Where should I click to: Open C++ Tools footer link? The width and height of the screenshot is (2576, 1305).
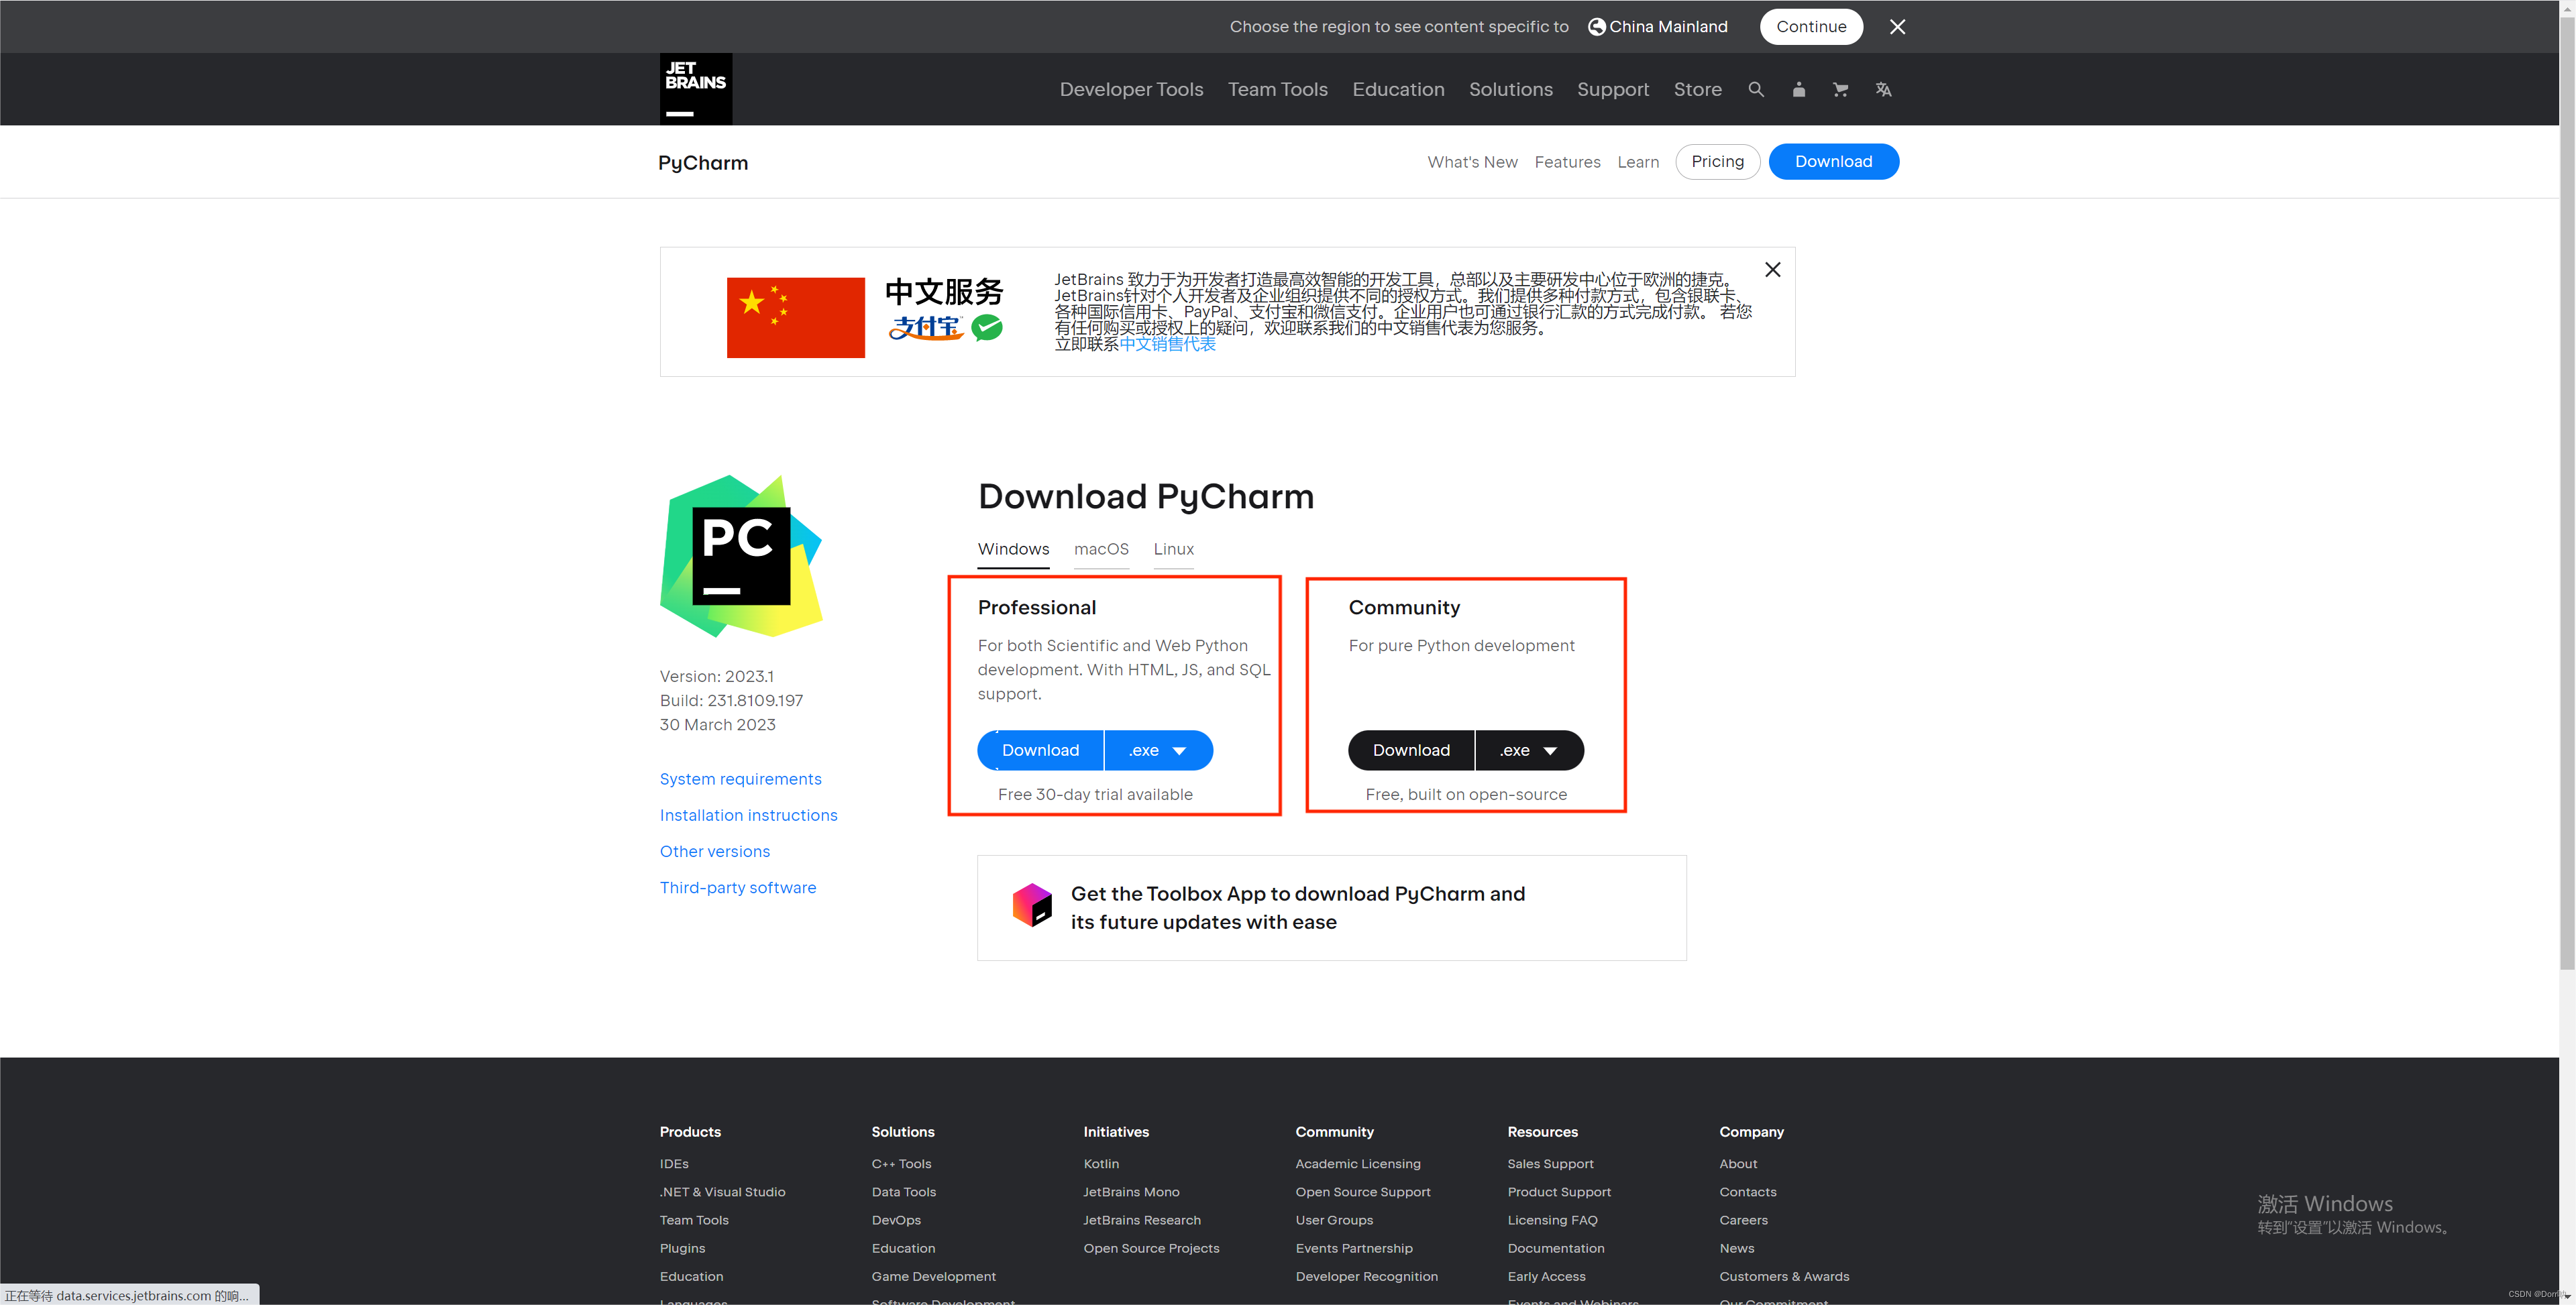(901, 1164)
